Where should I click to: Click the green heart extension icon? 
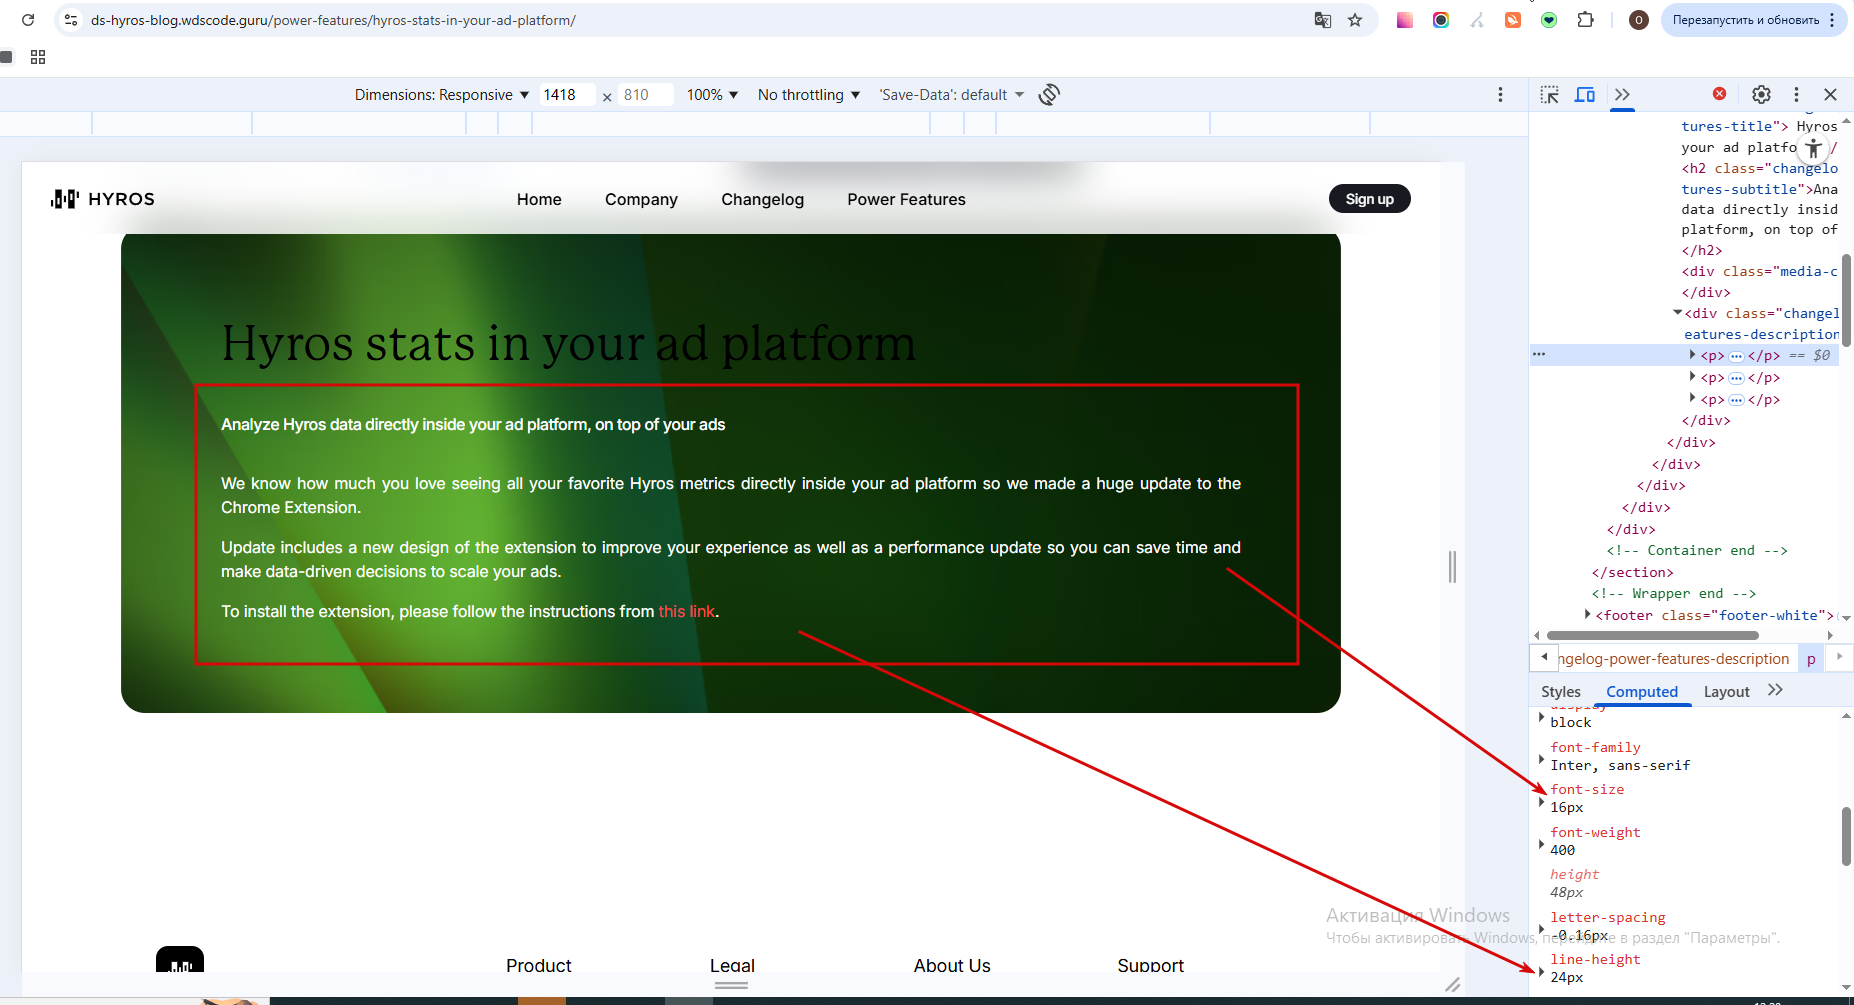point(1549,20)
